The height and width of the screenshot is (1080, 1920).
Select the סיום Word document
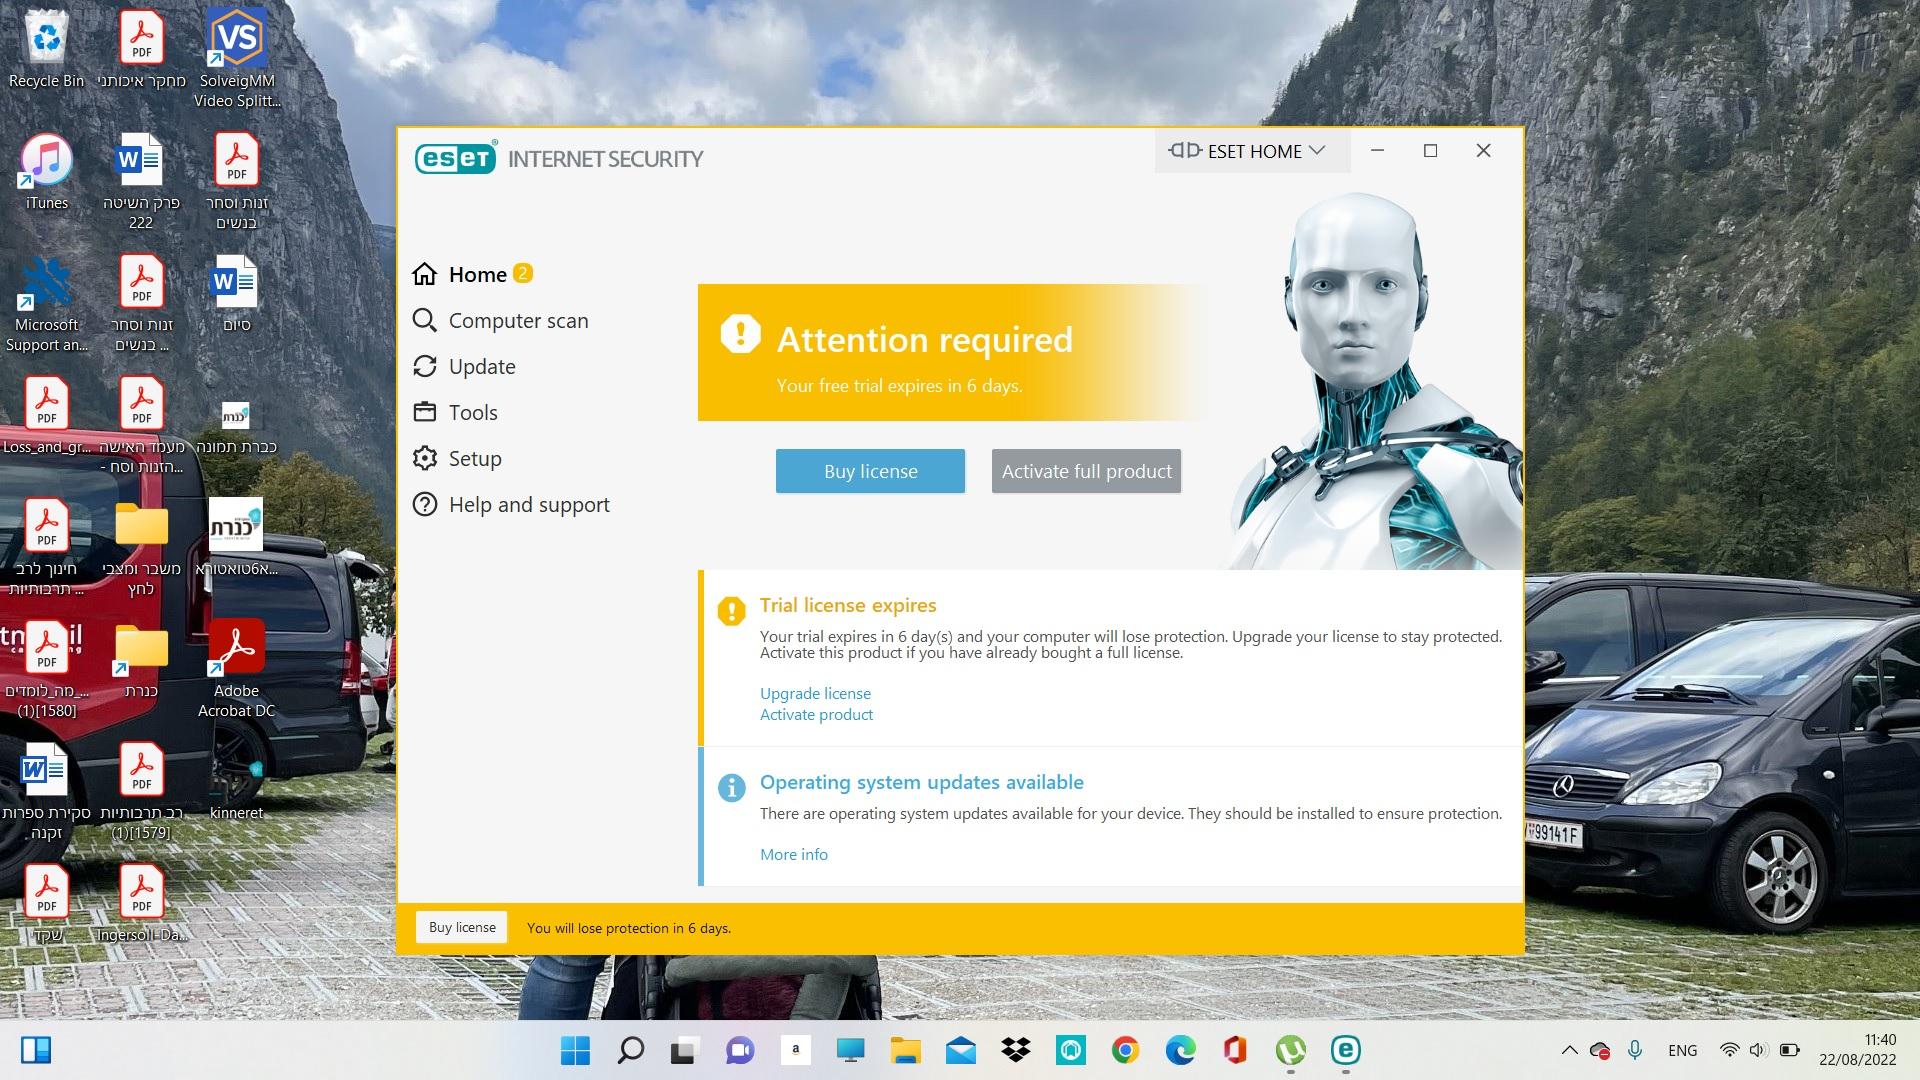pyautogui.click(x=237, y=294)
